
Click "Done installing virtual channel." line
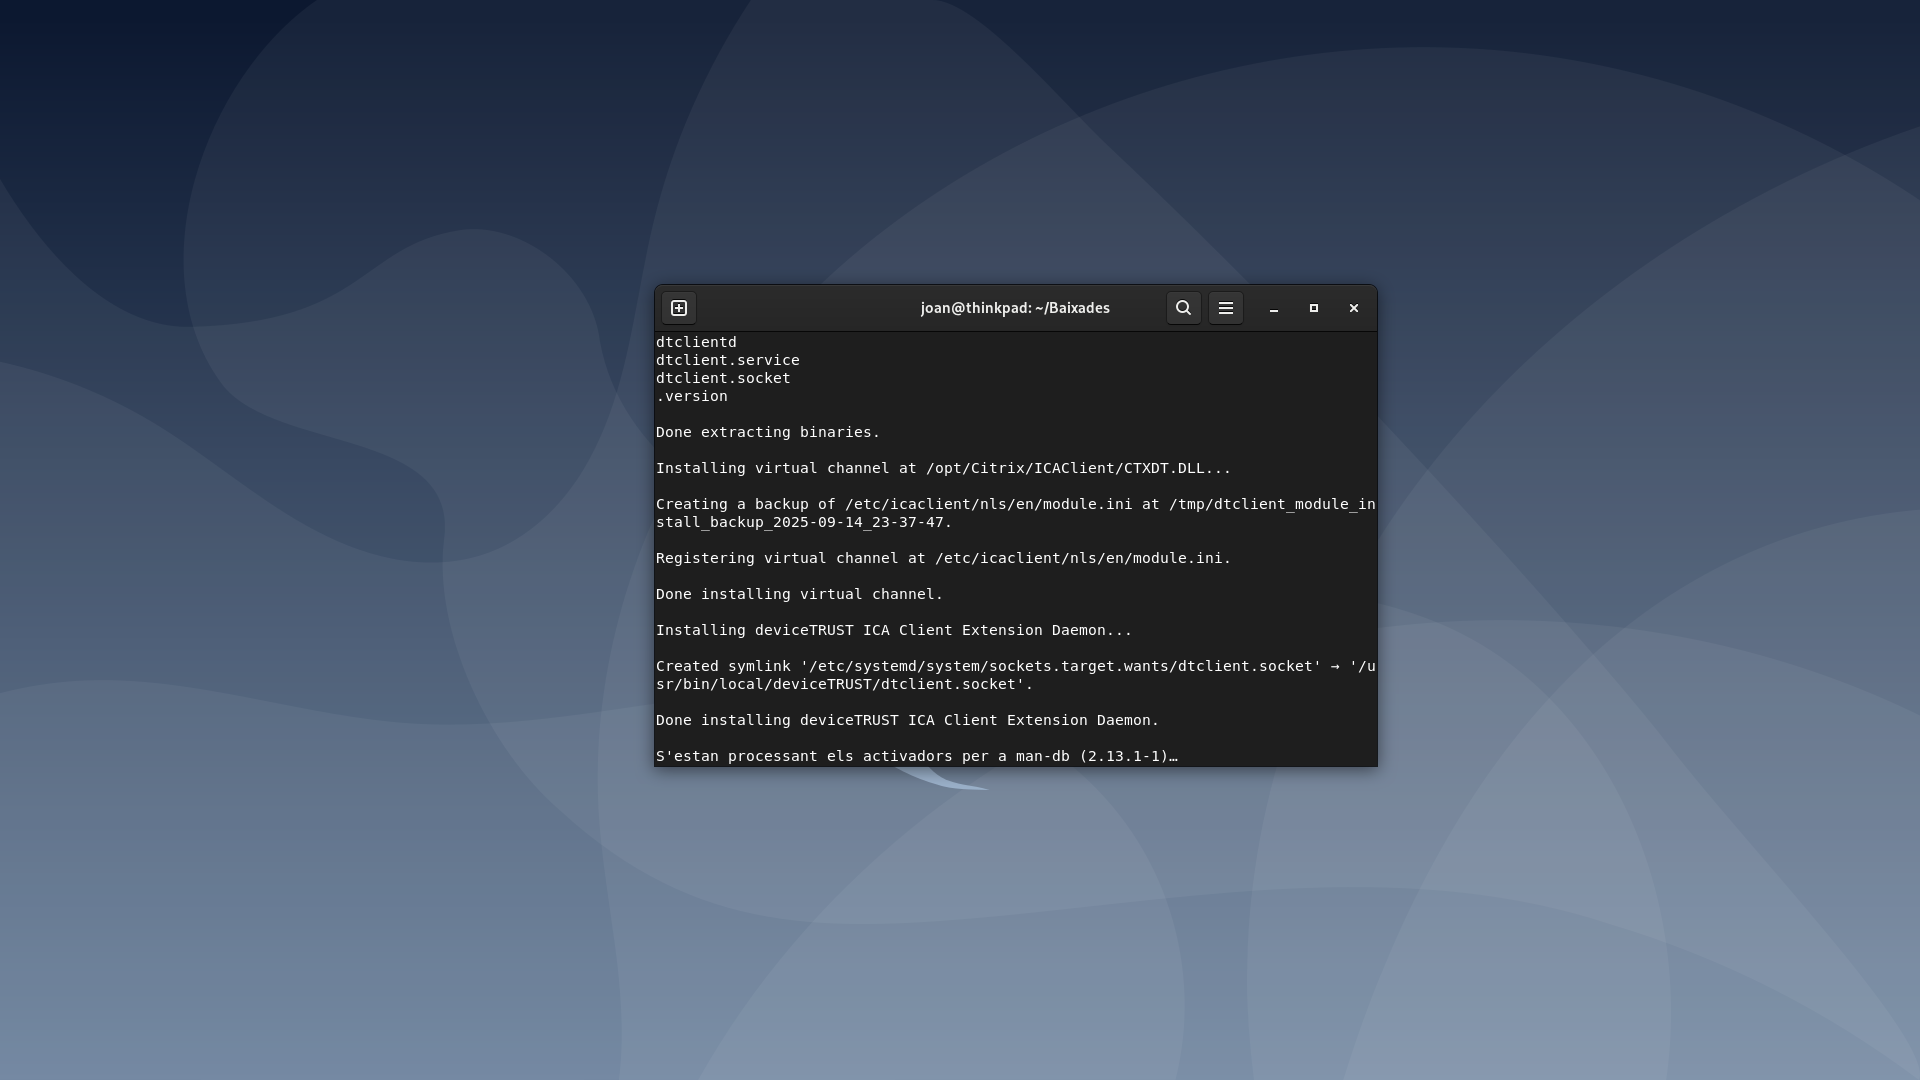[800, 594]
